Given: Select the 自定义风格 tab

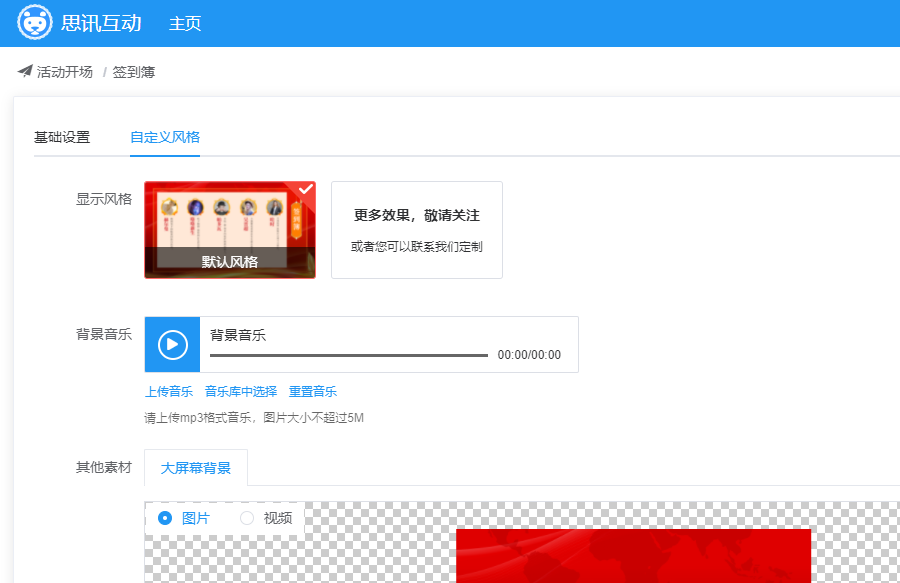Looking at the screenshot, I should pos(165,137).
